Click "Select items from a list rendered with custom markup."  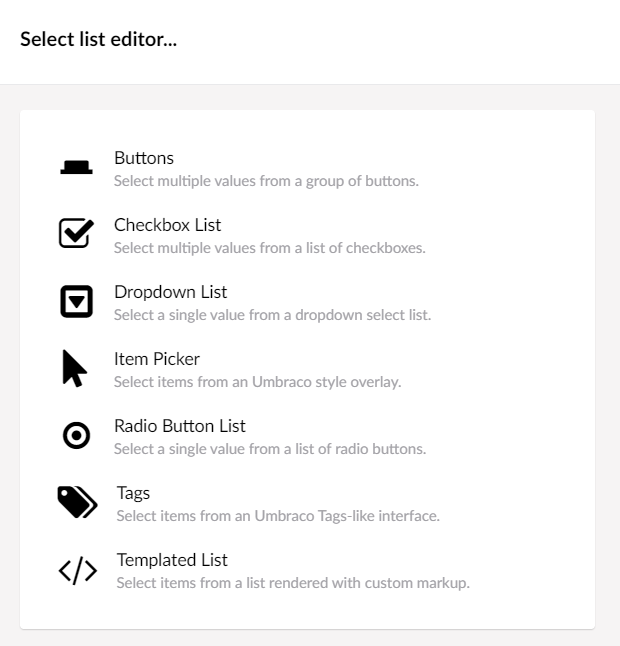coord(293,583)
